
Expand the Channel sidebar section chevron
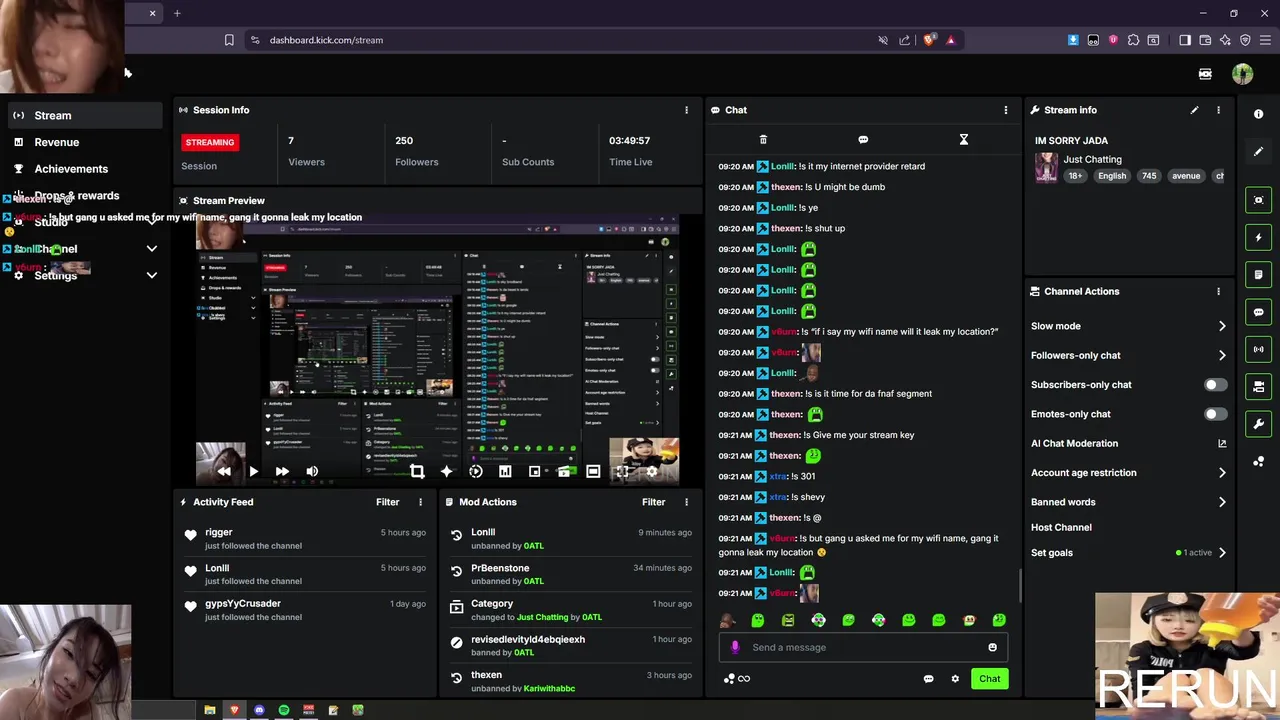point(152,249)
